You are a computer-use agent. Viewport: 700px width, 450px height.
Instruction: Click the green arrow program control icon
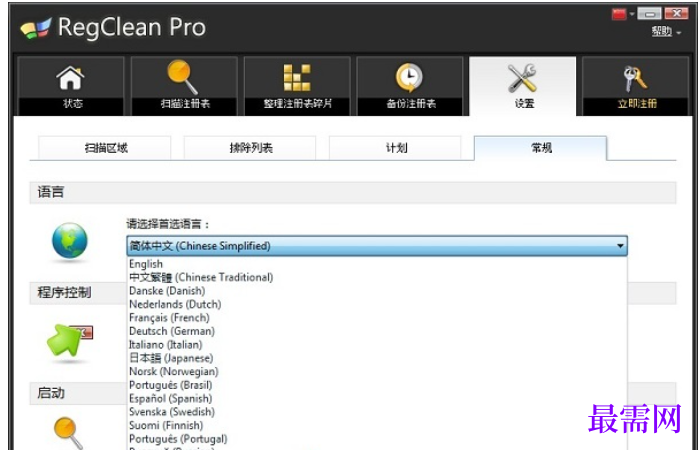point(69,341)
